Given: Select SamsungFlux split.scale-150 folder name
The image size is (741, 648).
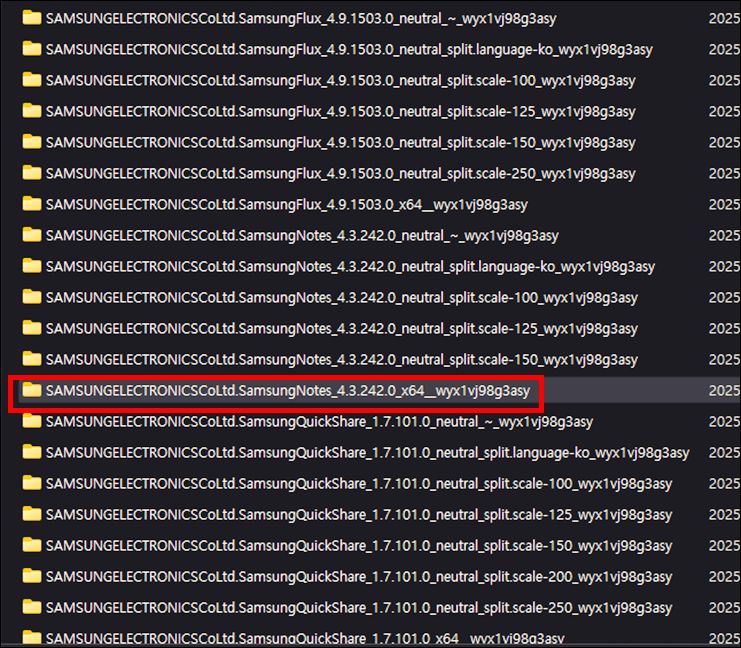Looking at the screenshot, I should point(341,143).
